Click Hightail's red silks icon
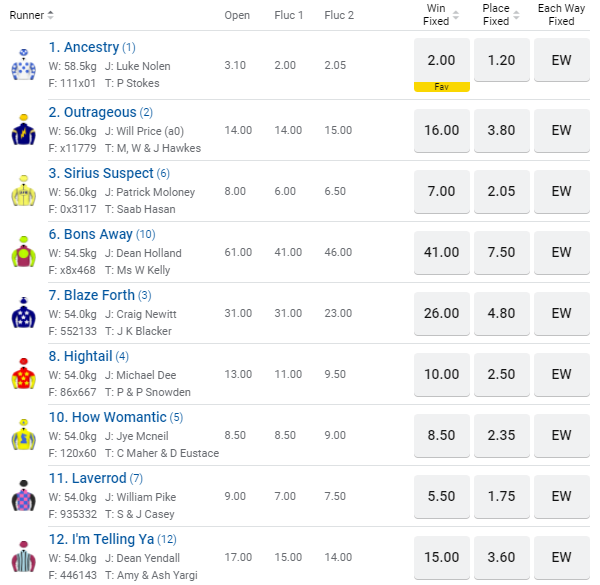600x585 pixels. pyautogui.click(x=24, y=375)
